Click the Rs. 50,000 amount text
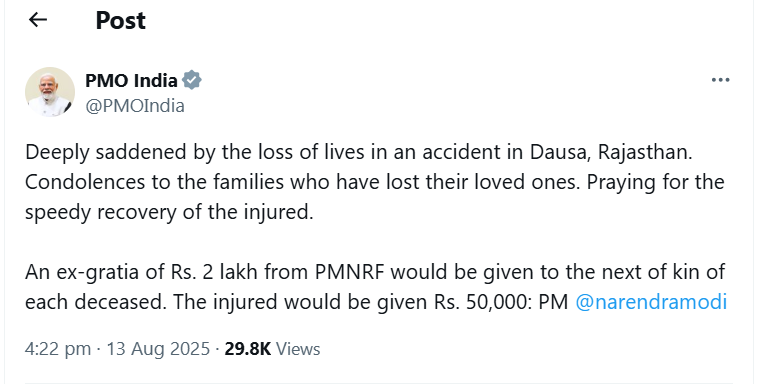This screenshot has height=384, width=759. 483,302
